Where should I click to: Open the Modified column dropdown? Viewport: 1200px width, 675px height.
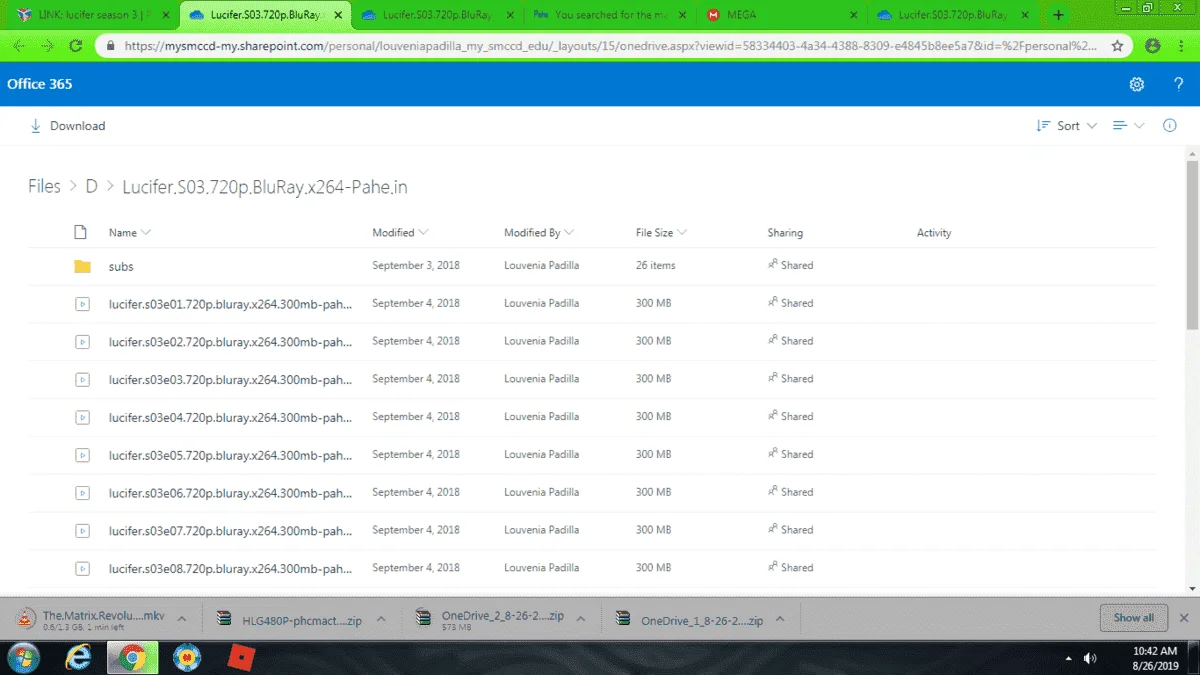(x=423, y=232)
